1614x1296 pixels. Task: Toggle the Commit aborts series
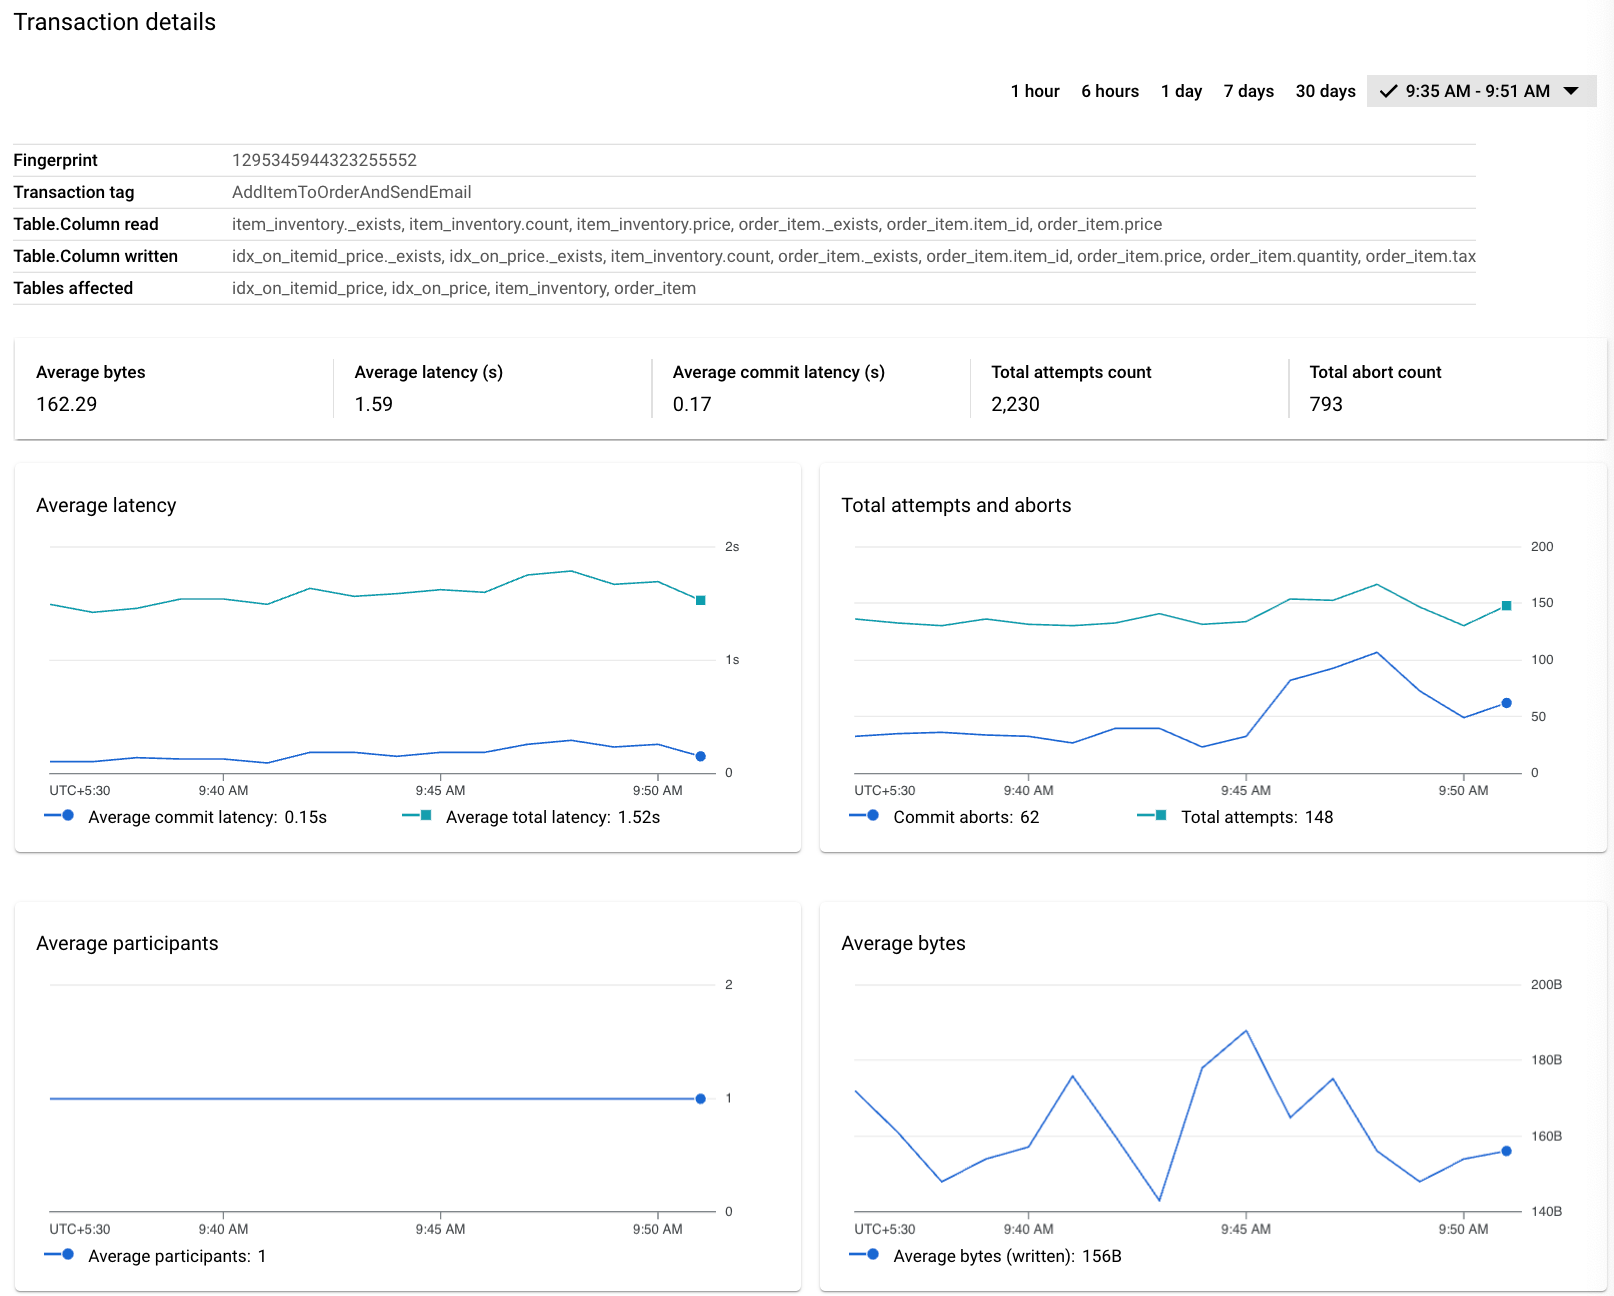tap(965, 816)
